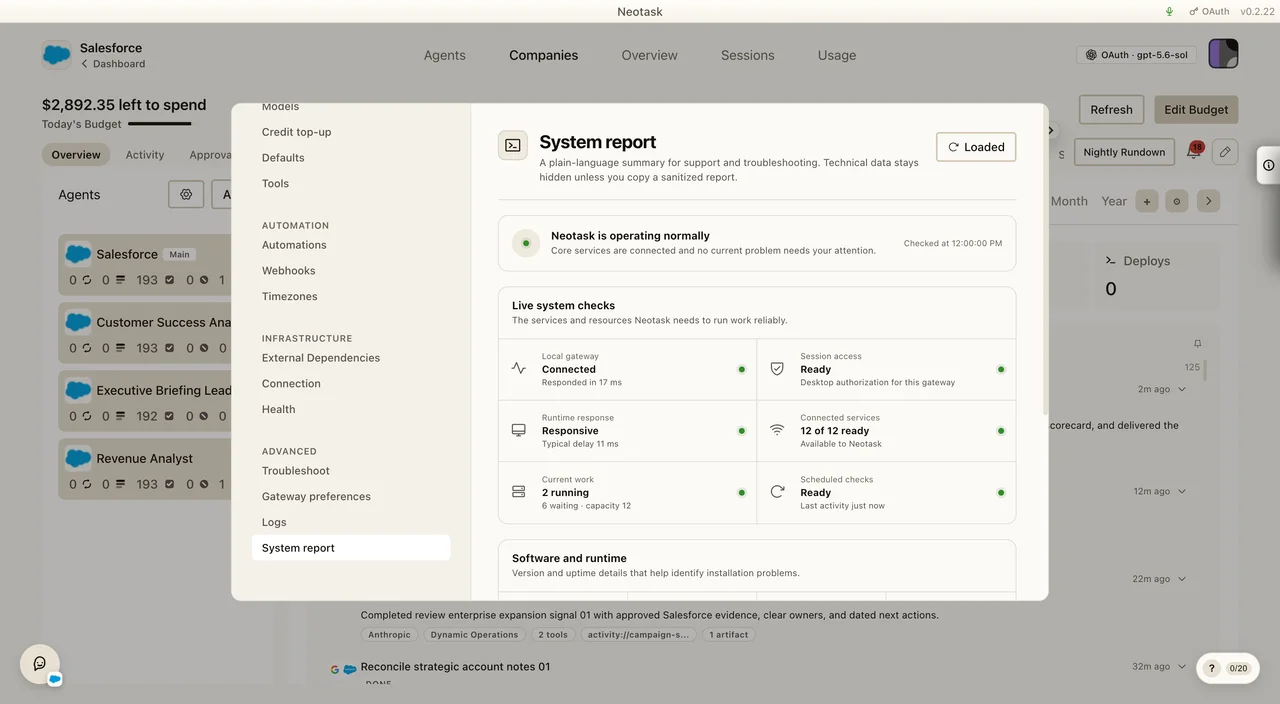
Task: Click the Today's Budget progress bar
Action: 160,124
